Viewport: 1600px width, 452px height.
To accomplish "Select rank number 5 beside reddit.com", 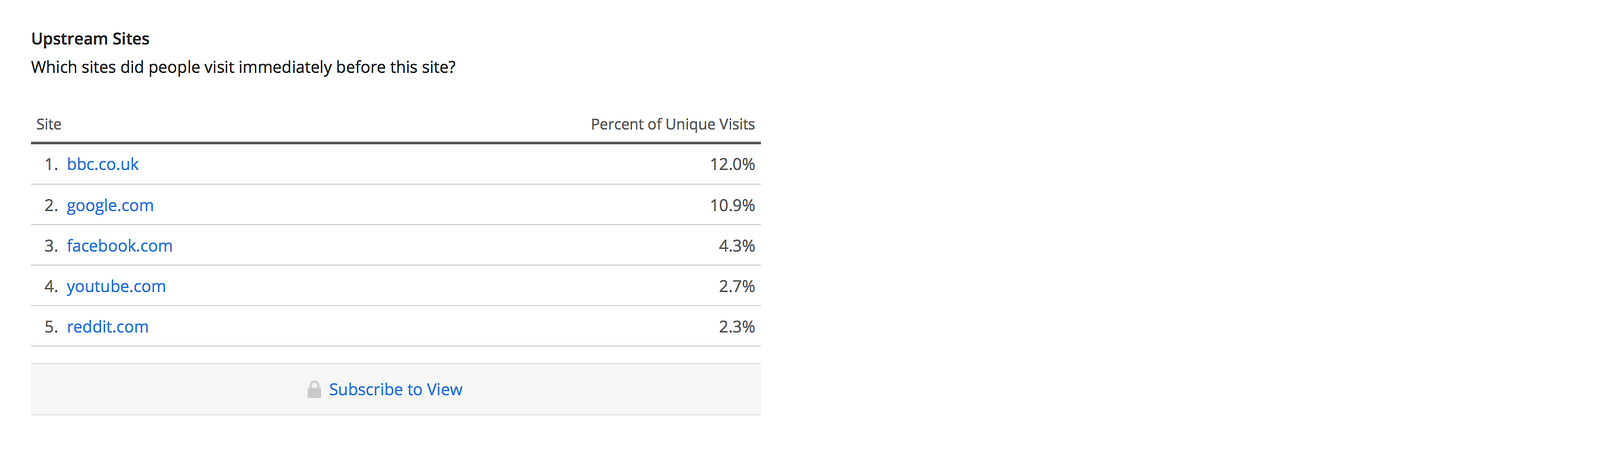I will point(50,327).
